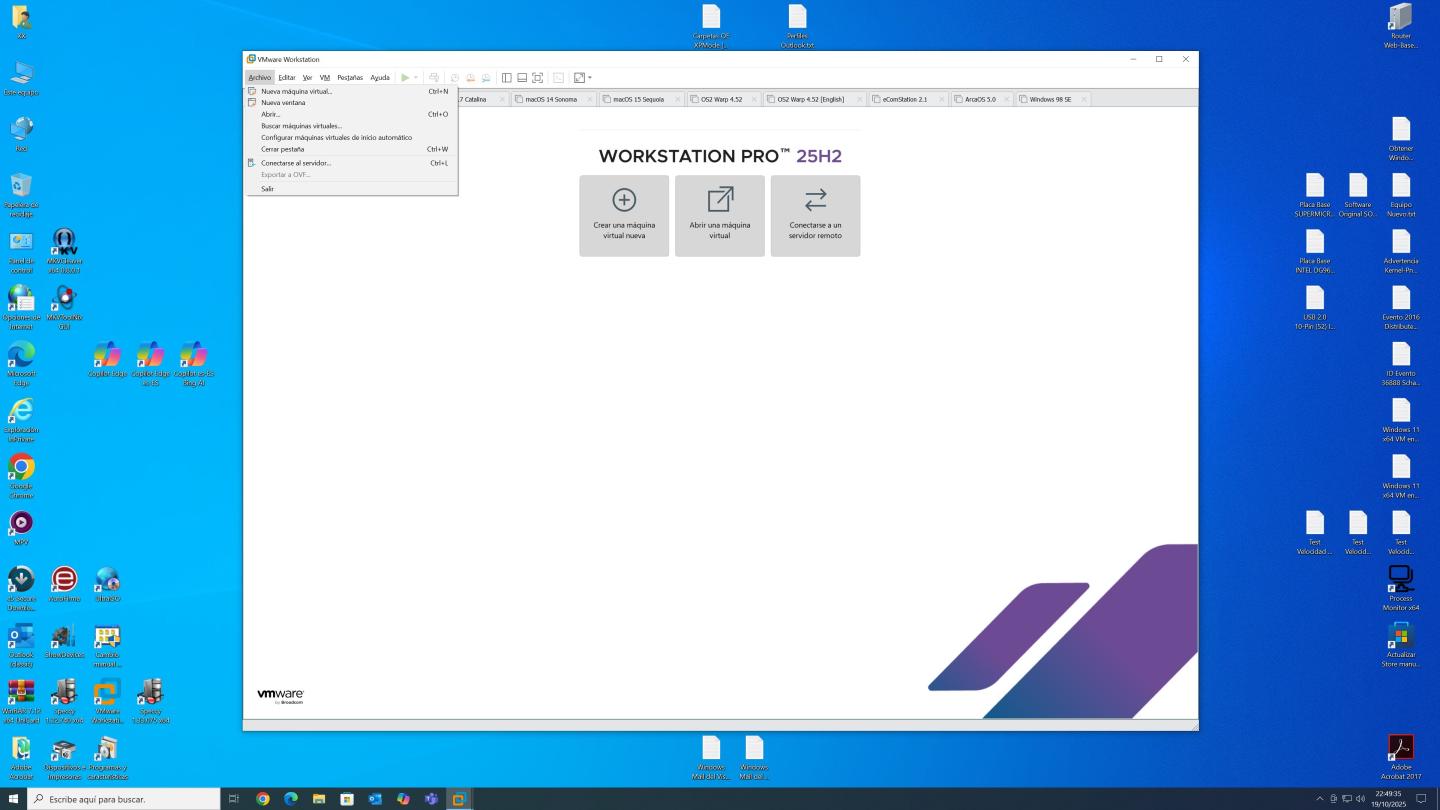Click 'Conectarse a un servidor remoto' tile
The height and width of the screenshot is (810, 1440).
tap(815, 216)
